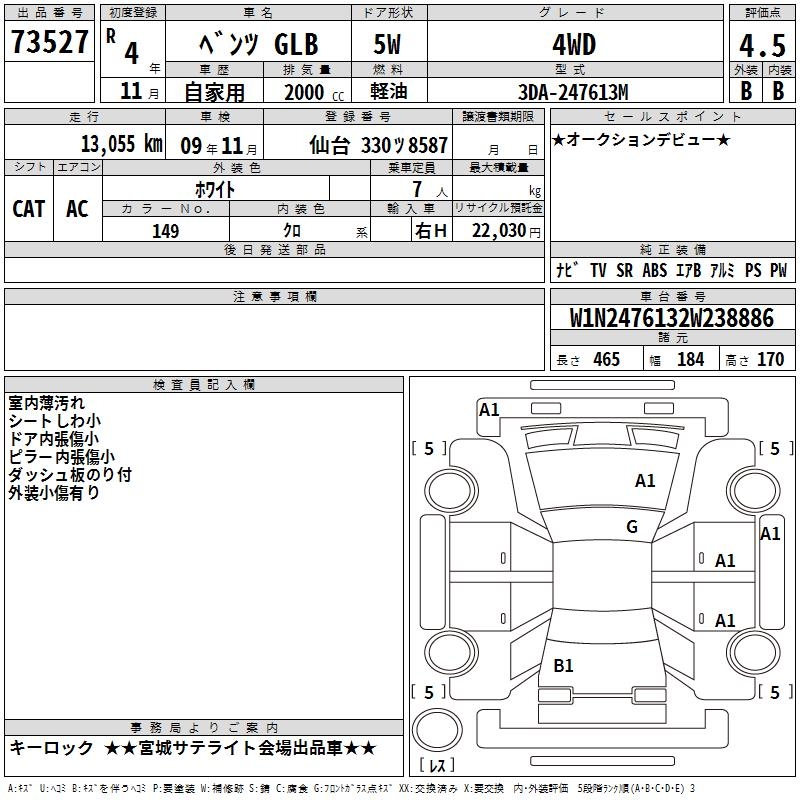This screenshot has width=800, height=800.
Task: Click the sales point ★オークションデビュー★
Action: 641,139
